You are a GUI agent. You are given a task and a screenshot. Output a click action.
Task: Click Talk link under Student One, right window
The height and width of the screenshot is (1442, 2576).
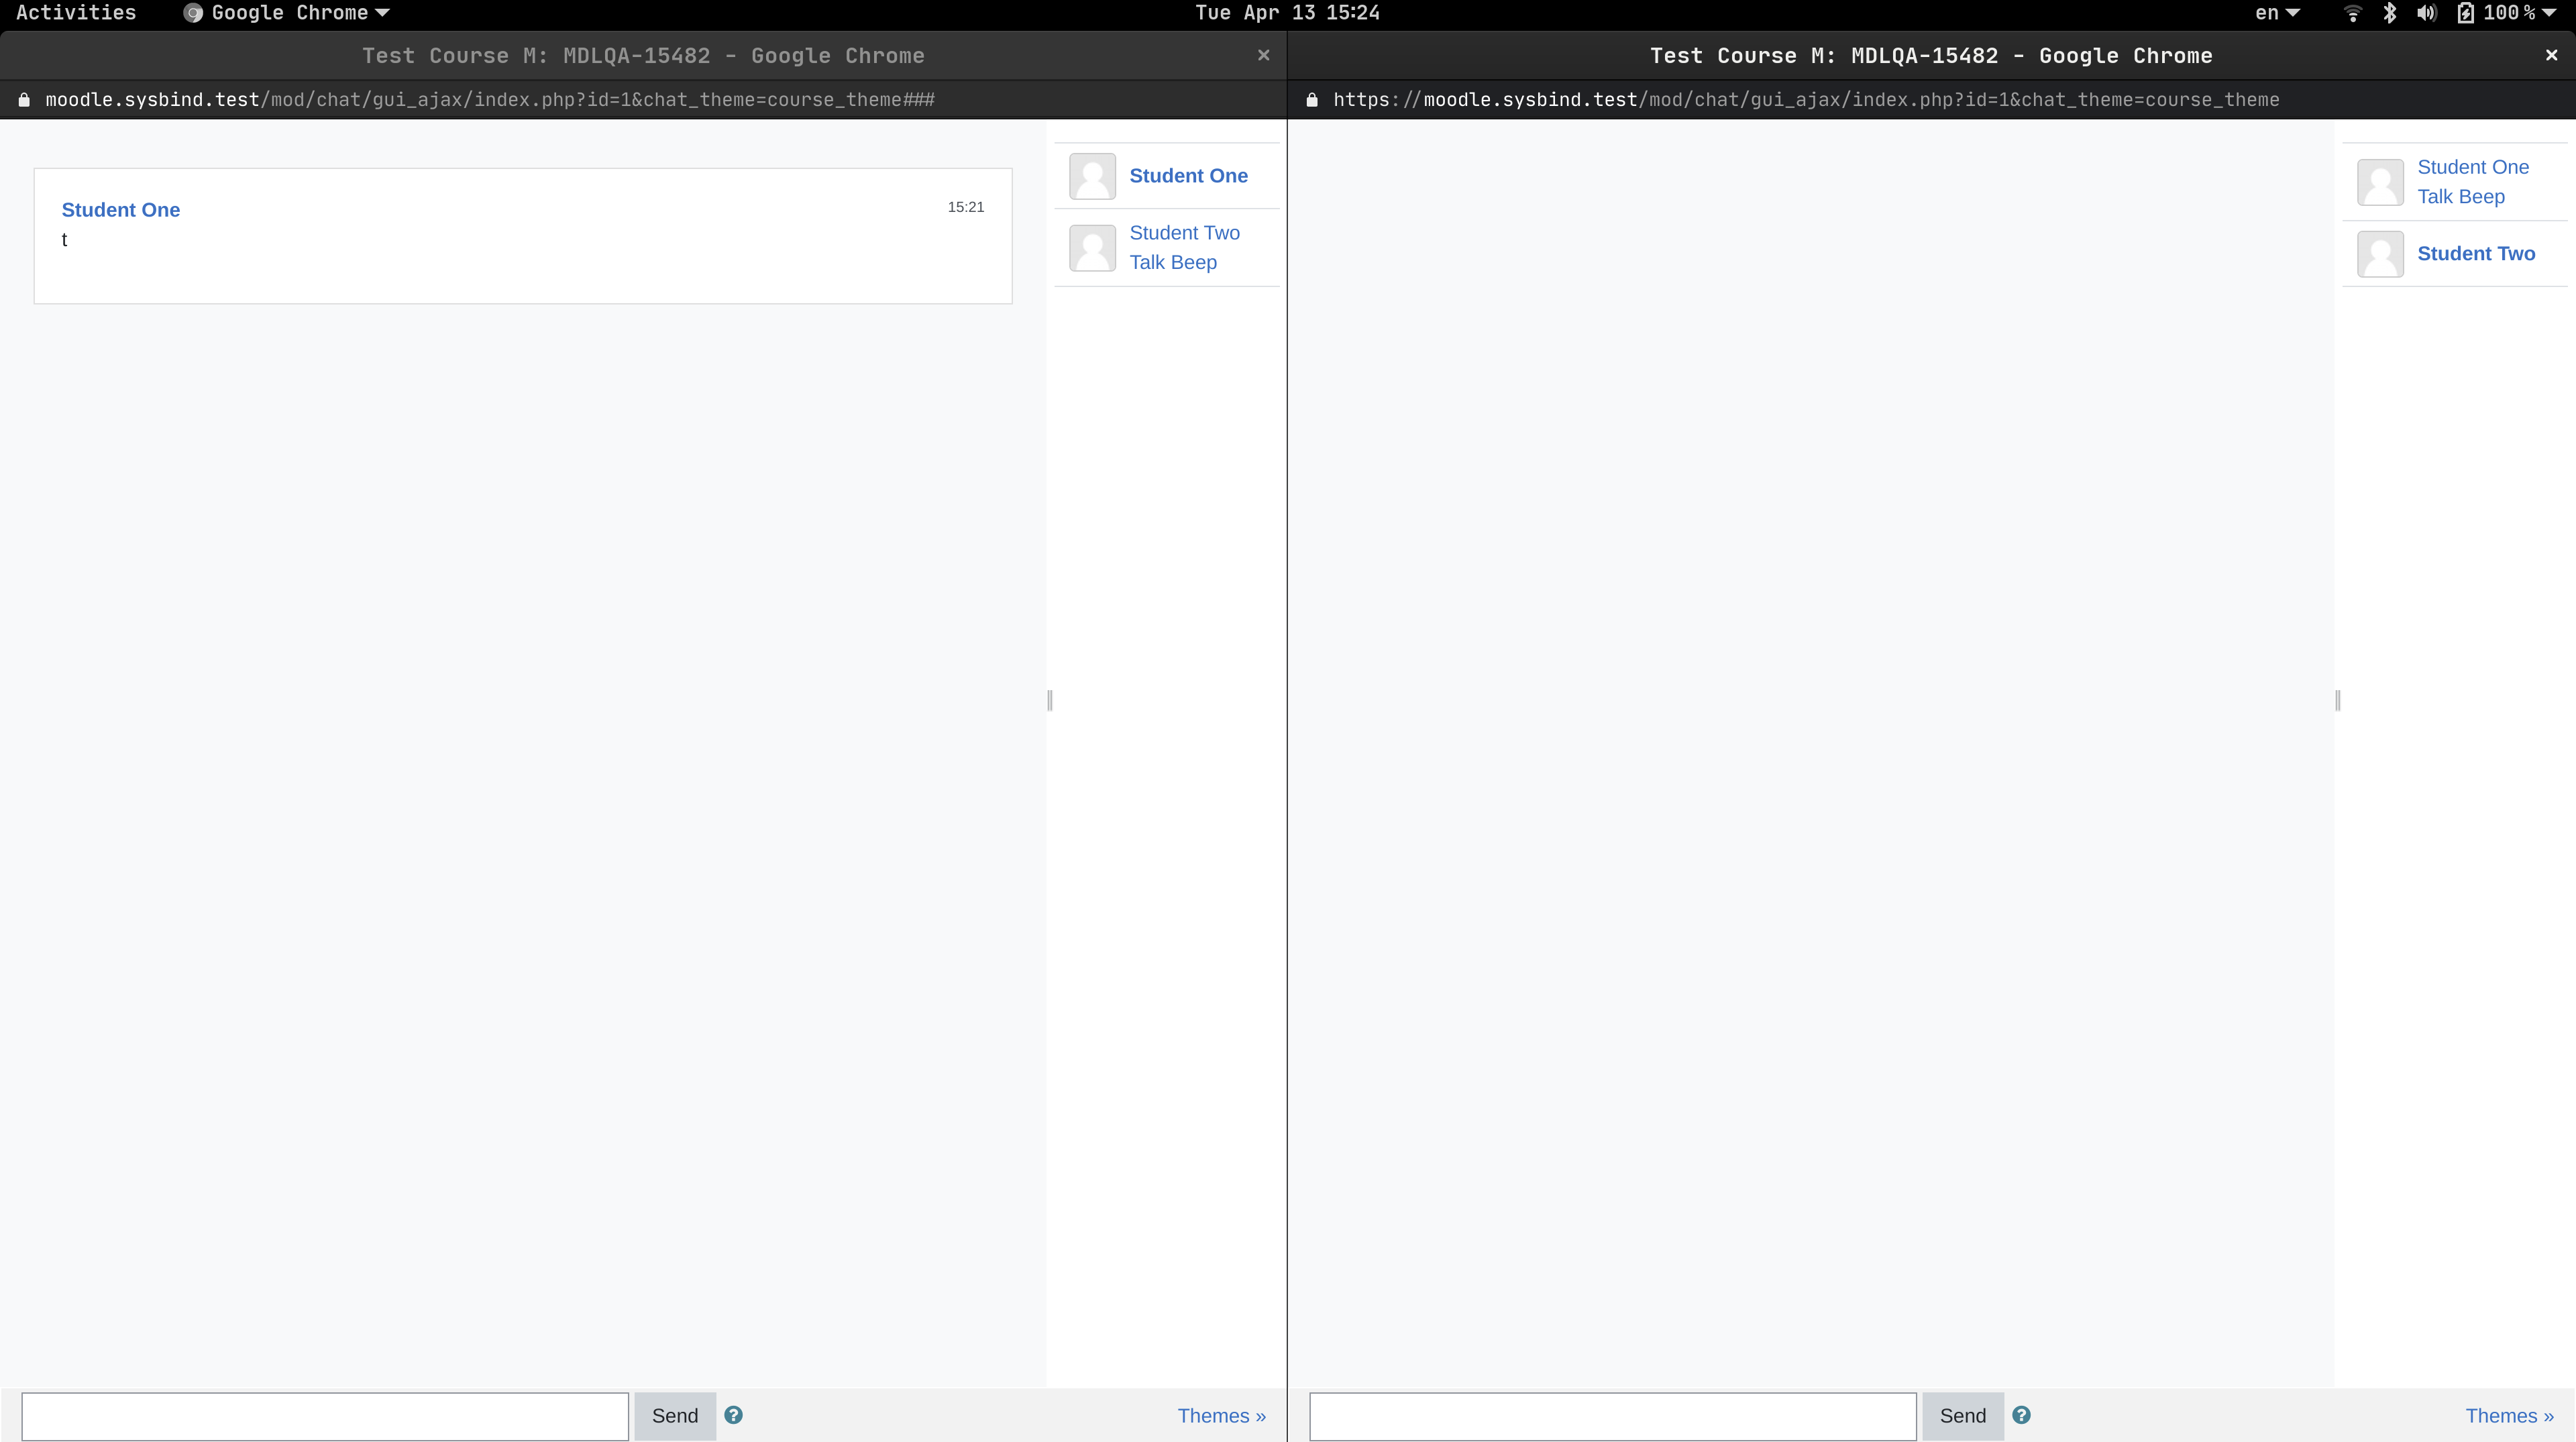pos(2435,197)
